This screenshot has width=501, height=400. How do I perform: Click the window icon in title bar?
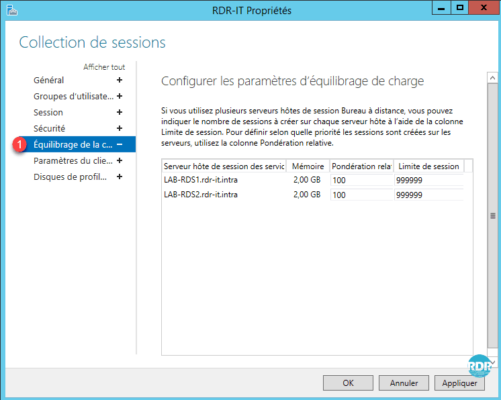[12, 10]
